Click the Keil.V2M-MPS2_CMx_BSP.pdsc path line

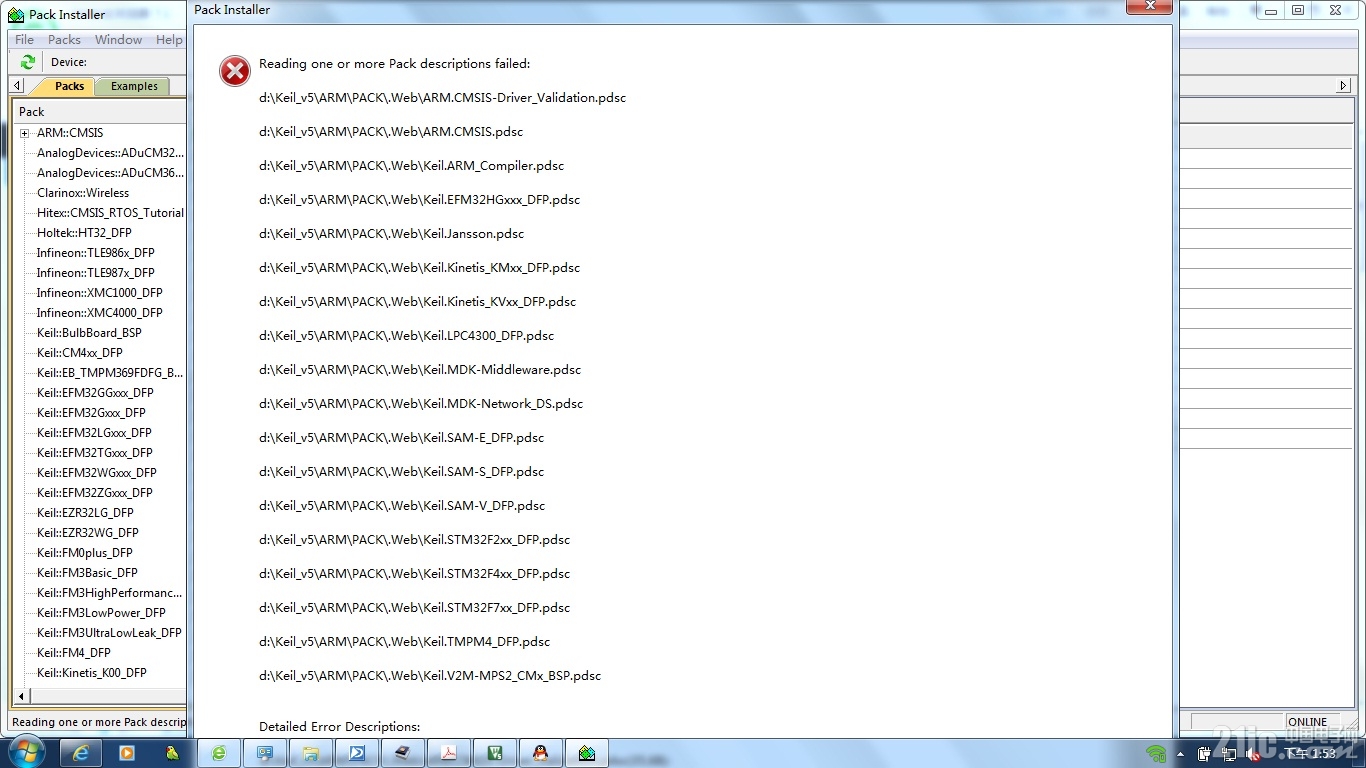click(x=430, y=676)
